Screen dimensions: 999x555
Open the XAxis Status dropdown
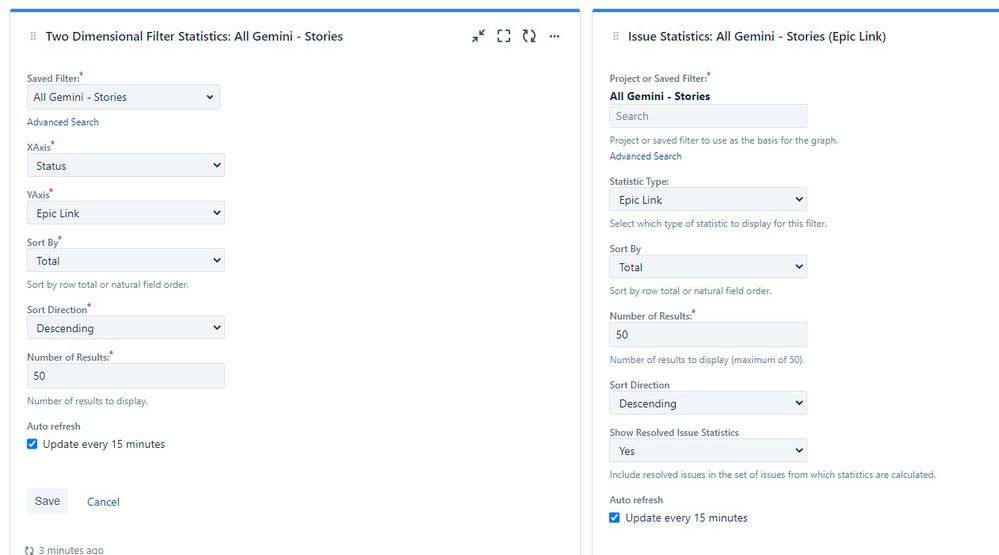pyautogui.click(x=126, y=166)
